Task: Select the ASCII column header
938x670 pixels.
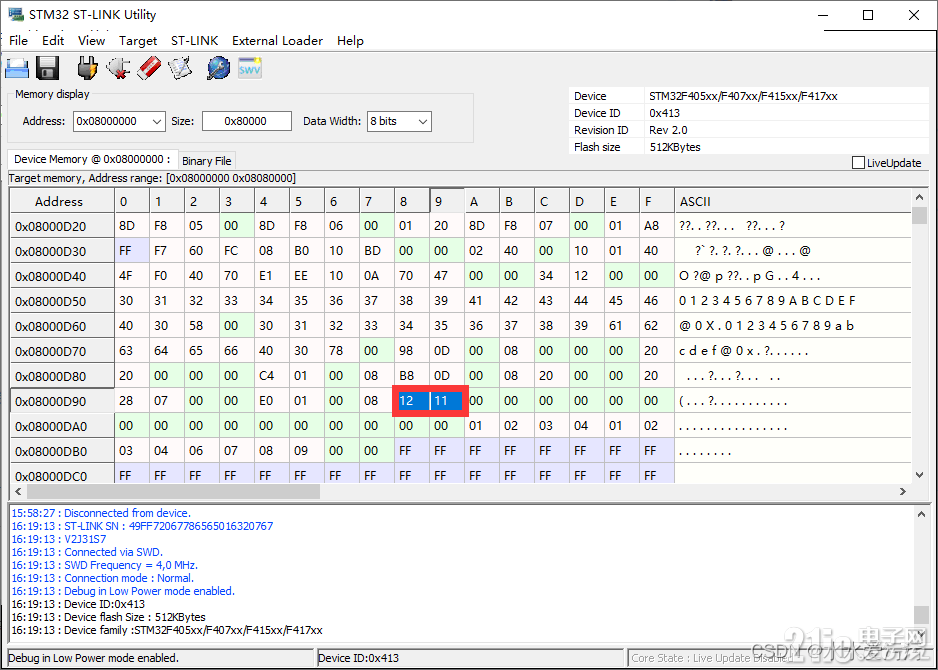Action: click(x=793, y=201)
